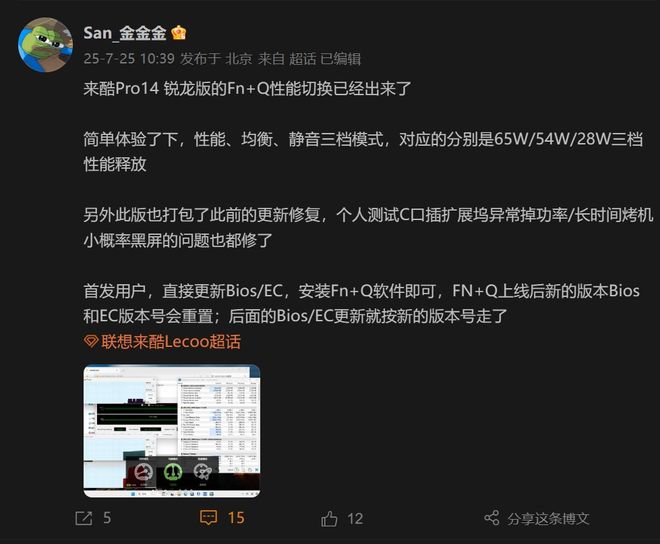Click the repost arrow icon
Viewport: 660px width, 544px height.
pos(84,518)
